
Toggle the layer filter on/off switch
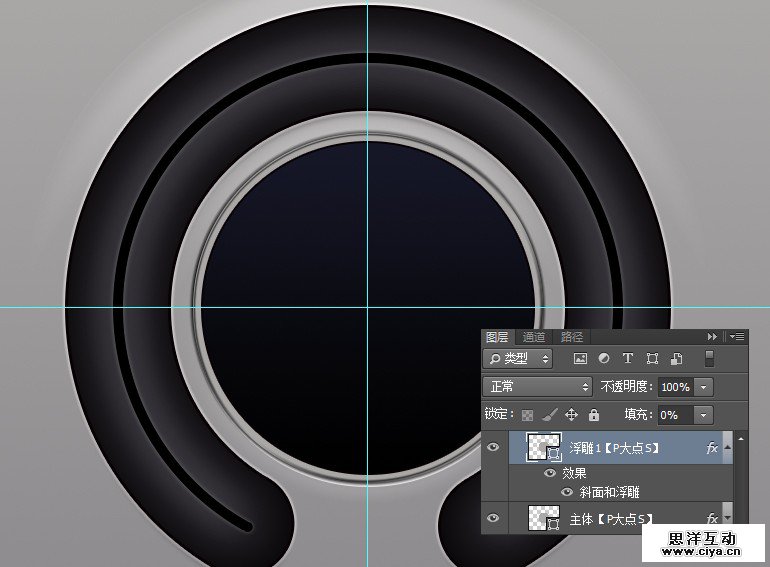tap(709, 358)
